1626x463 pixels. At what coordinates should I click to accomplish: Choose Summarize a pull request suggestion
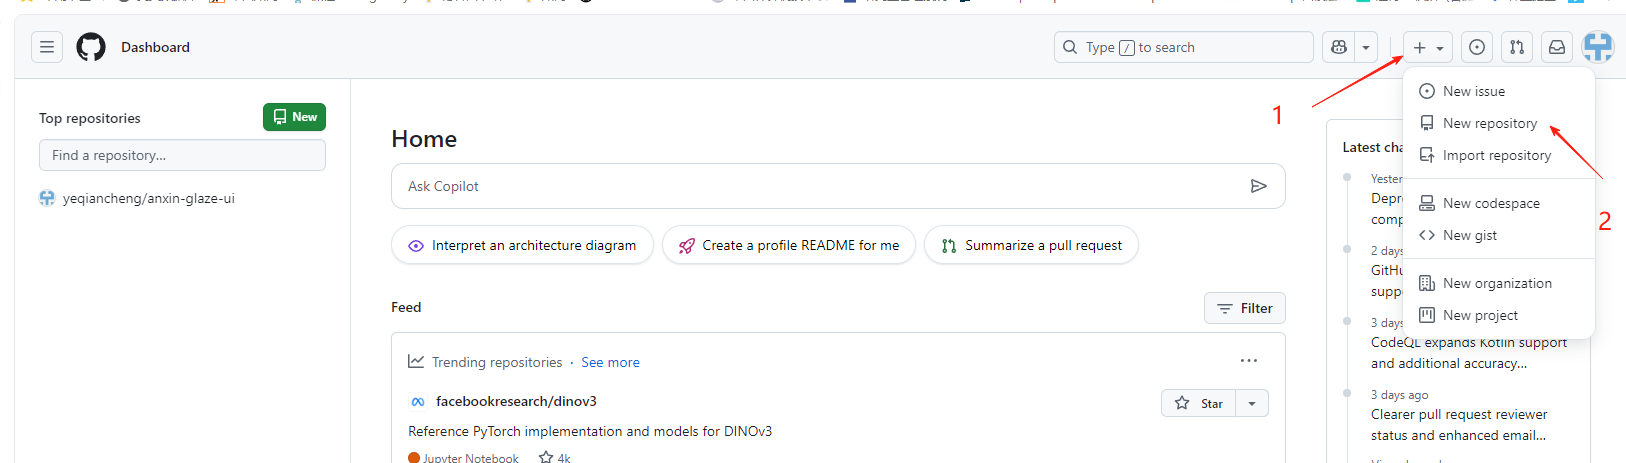(1031, 245)
